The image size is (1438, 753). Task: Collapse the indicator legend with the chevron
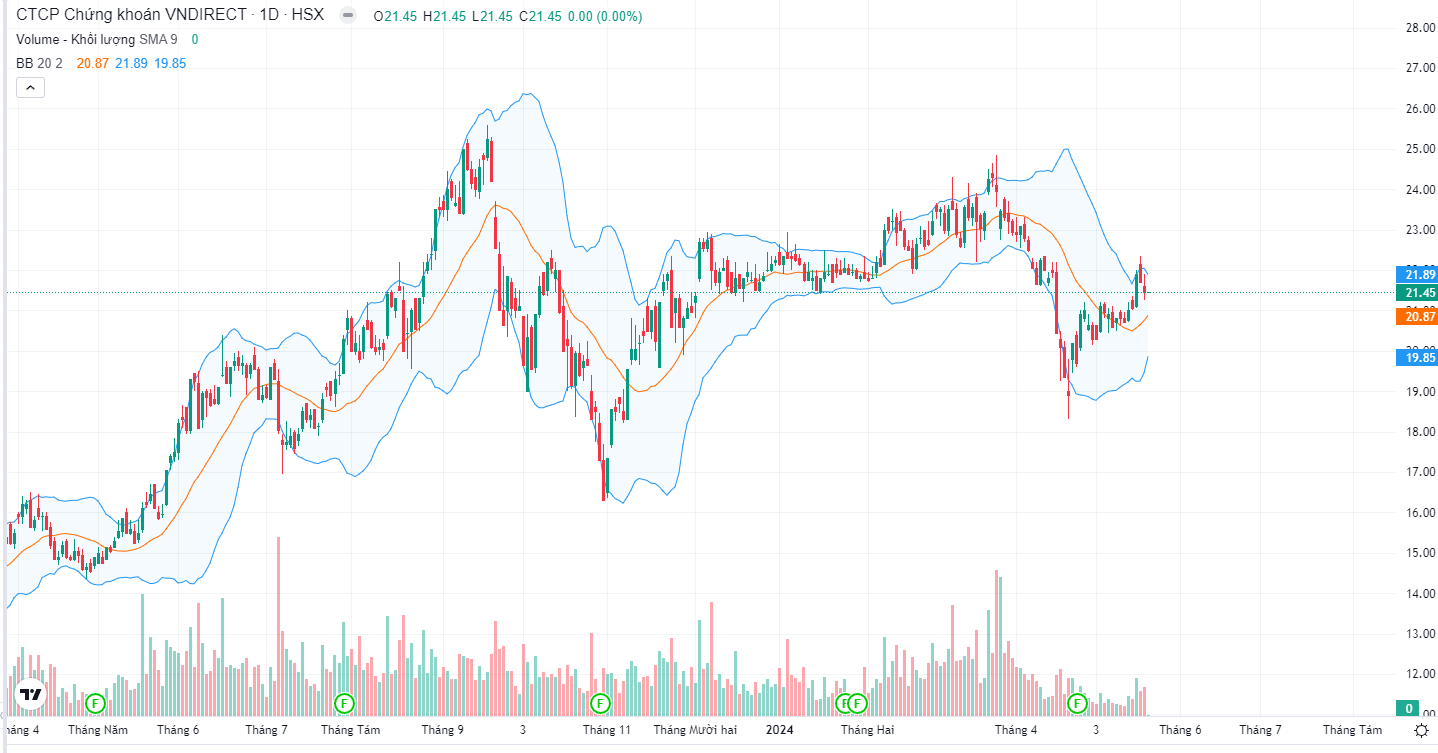point(30,88)
